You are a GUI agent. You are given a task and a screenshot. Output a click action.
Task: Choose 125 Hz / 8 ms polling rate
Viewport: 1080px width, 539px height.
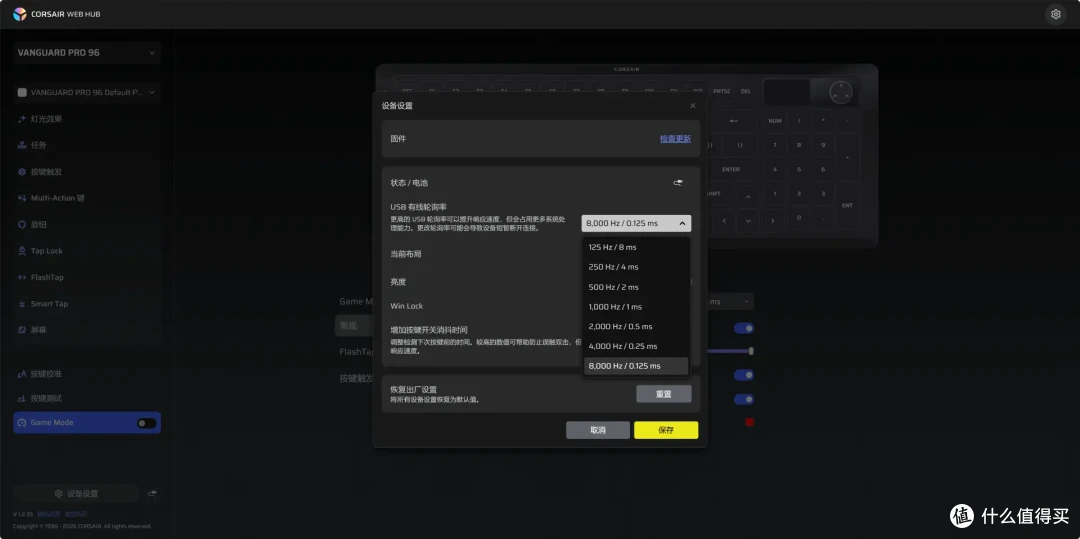pos(636,247)
